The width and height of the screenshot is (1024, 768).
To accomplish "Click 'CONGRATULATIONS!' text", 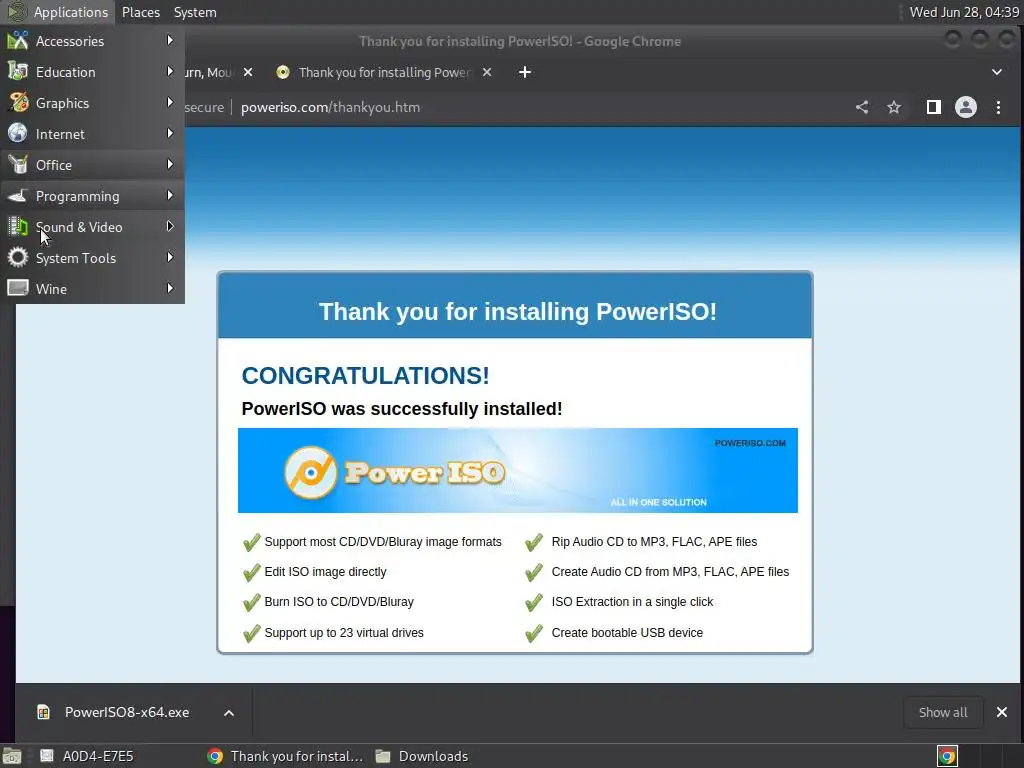I will (x=365, y=376).
